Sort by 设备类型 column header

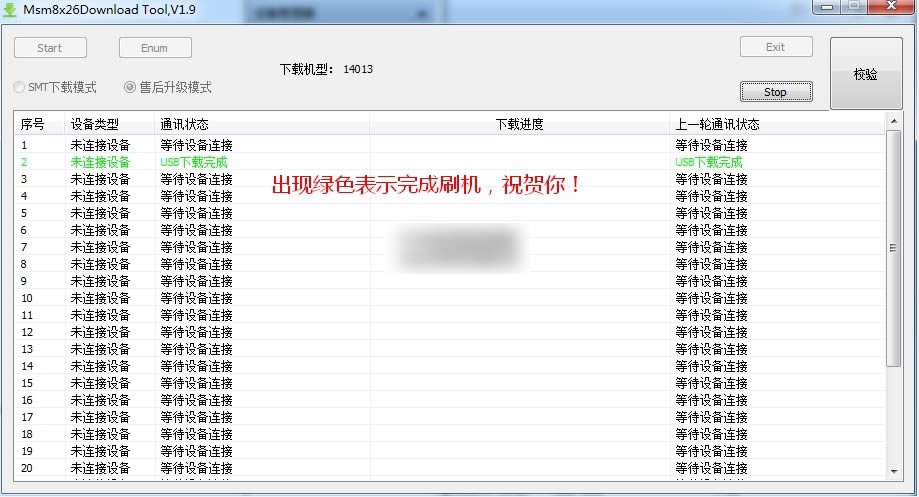pyautogui.click(x=95, y=124)
